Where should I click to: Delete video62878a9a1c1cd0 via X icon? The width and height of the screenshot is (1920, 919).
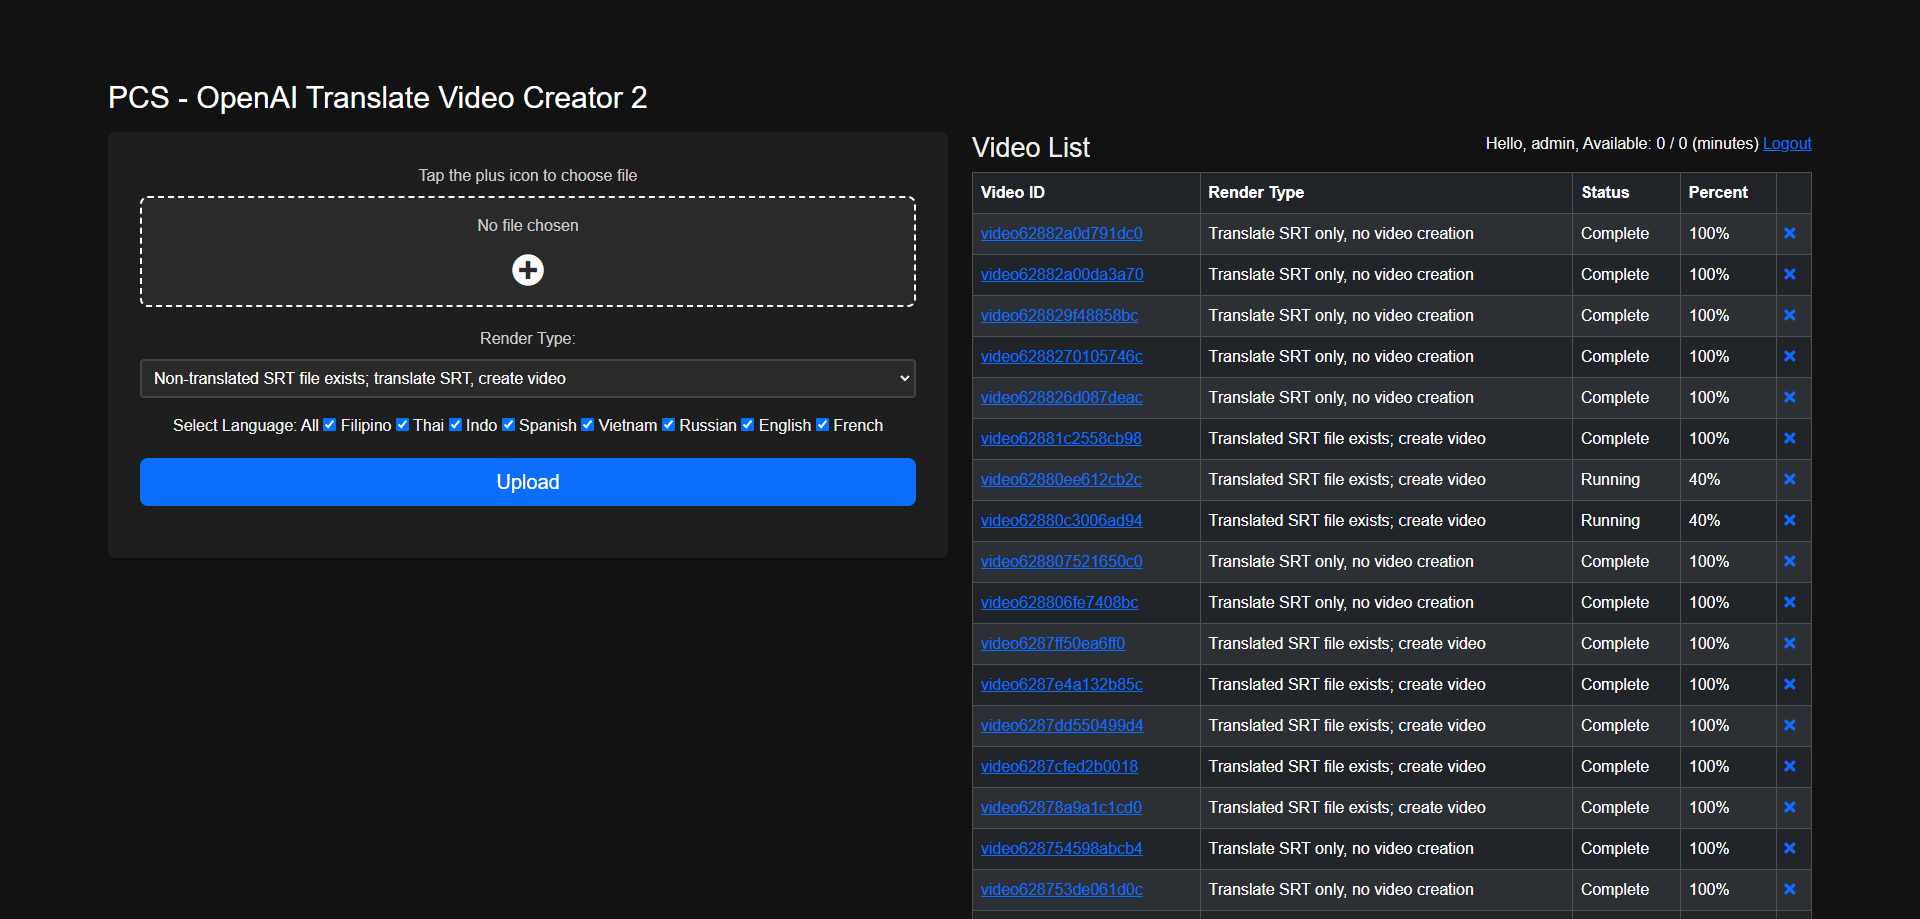click(x=1790, y=807)
